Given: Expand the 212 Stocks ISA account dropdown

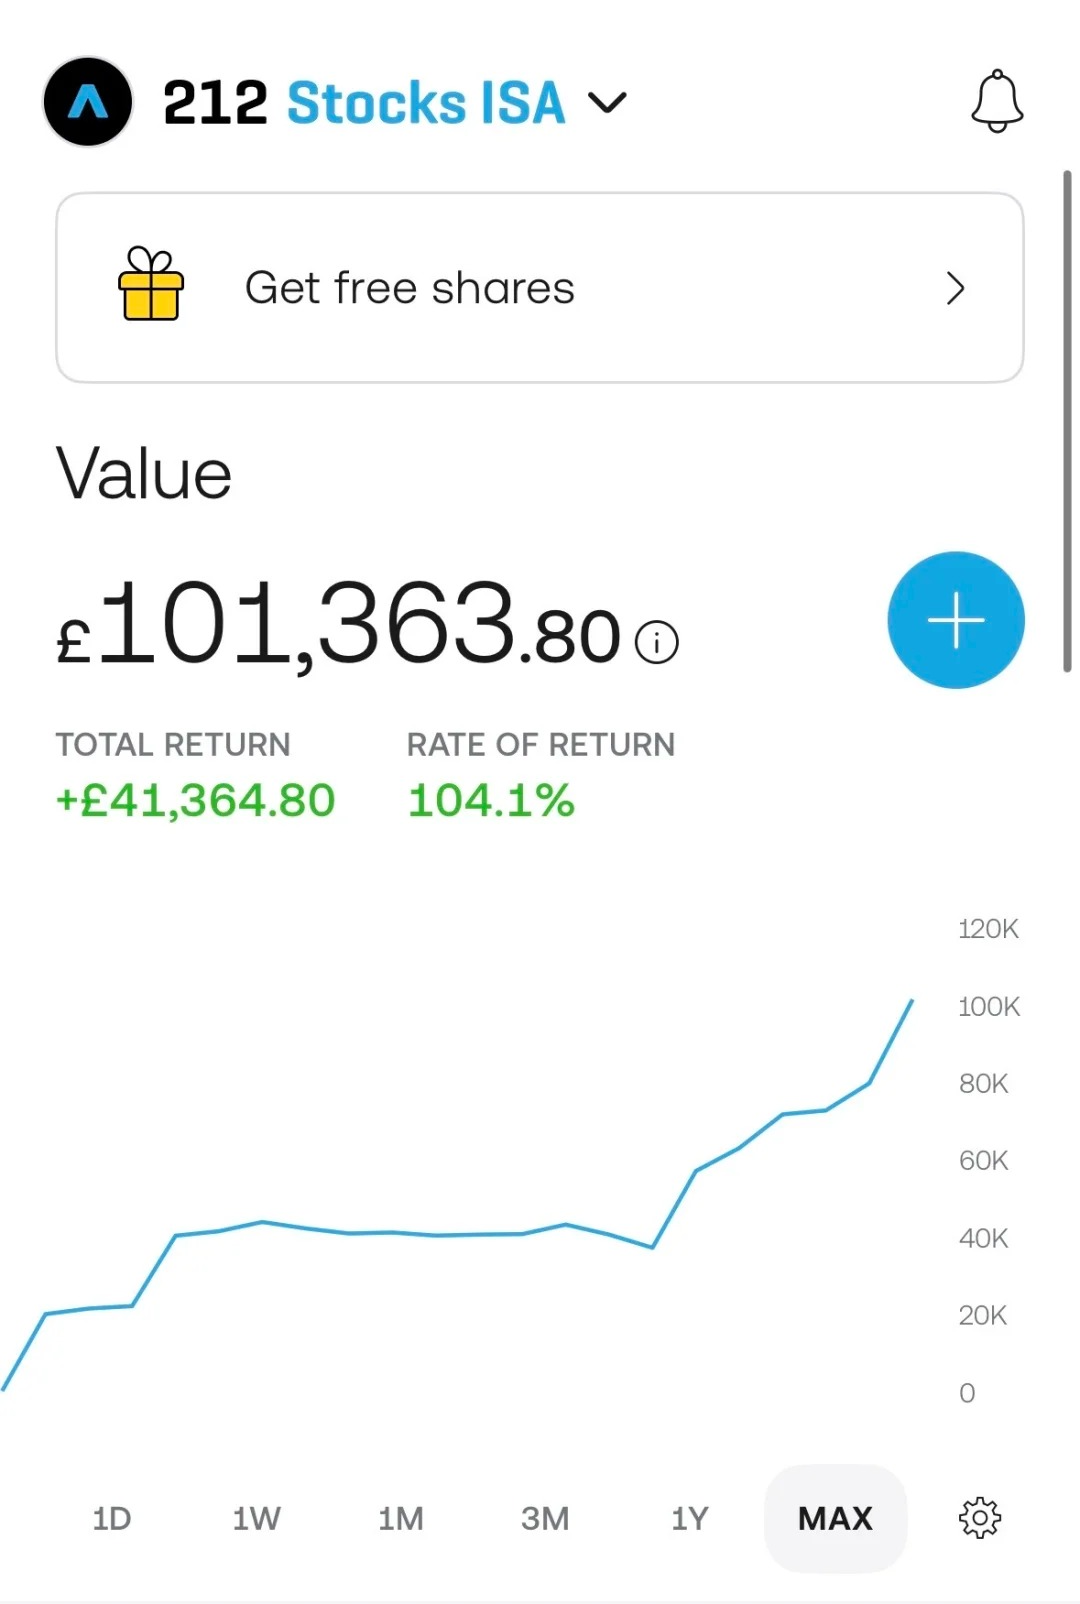Looking at the screenshot, I should coord(607,102).
